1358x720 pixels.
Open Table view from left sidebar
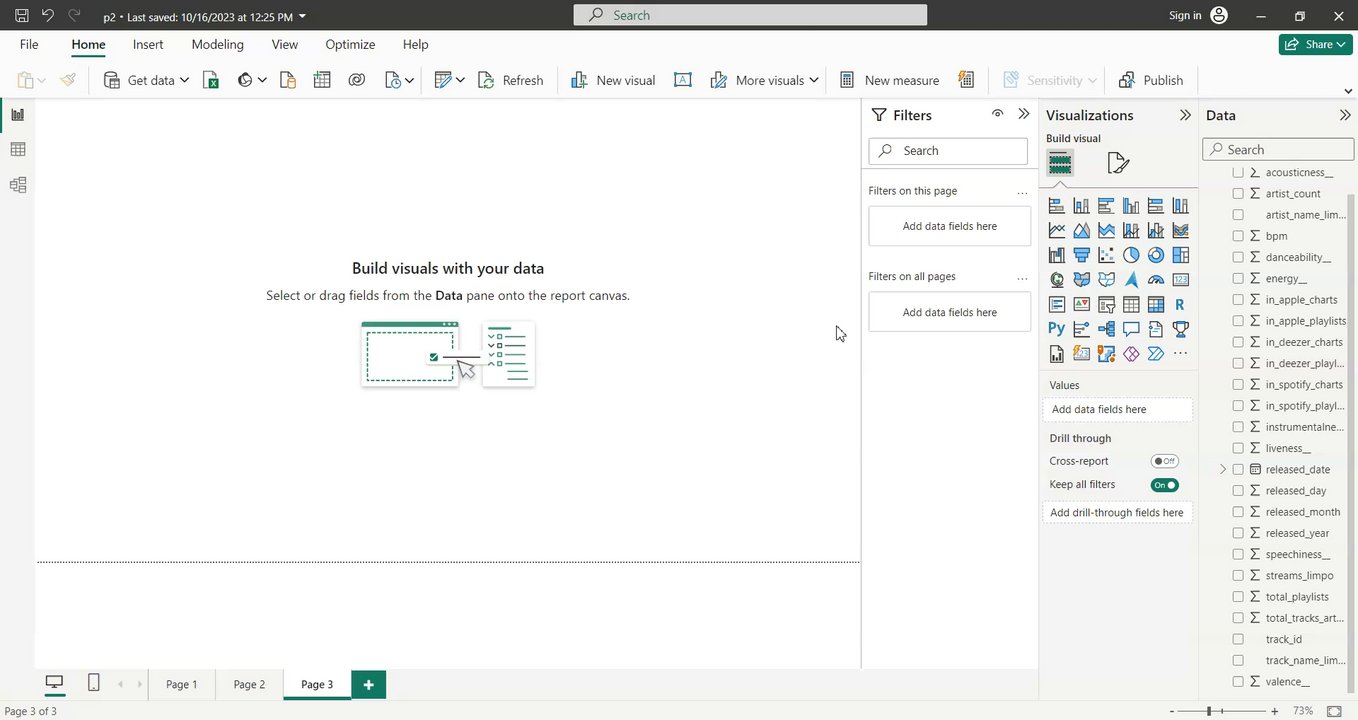click(17, 150)
